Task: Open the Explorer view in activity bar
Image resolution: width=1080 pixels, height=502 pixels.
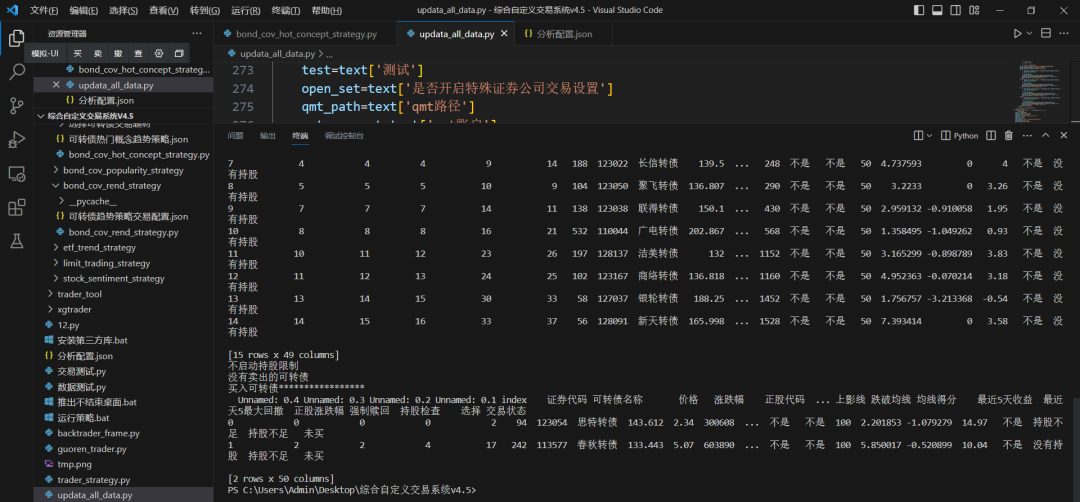Action: [x=17, y=39]
